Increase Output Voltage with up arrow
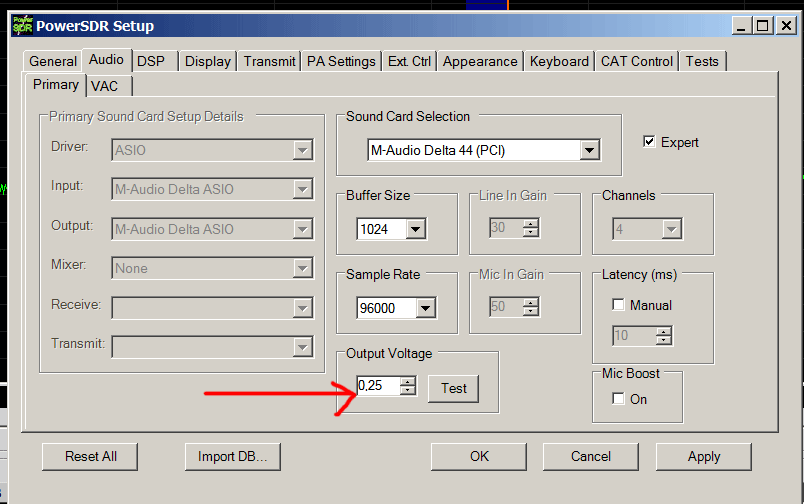The height and width of the screenshot is (504, 804). [407, 381]
